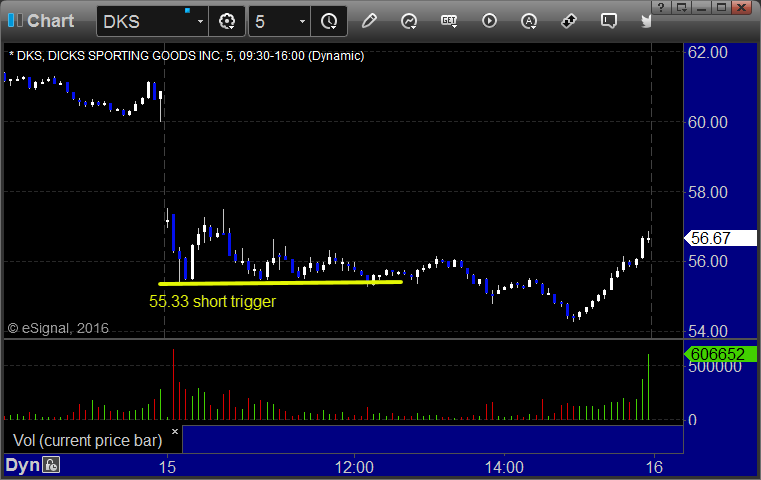Select the pencil drawing tool

point(369,21)
